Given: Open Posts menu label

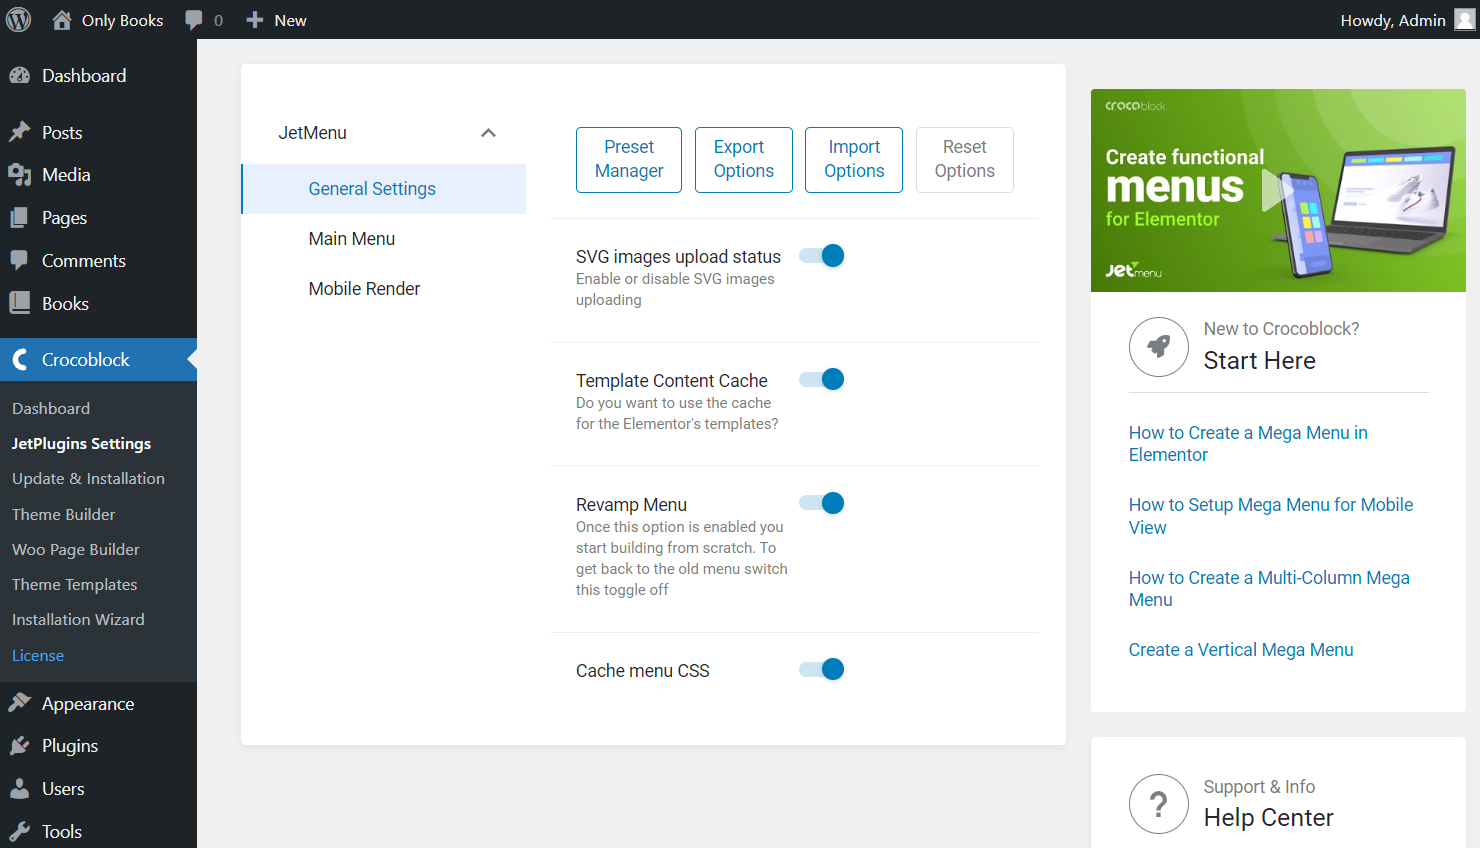Looking at the screenshot, I should point(62,132).
